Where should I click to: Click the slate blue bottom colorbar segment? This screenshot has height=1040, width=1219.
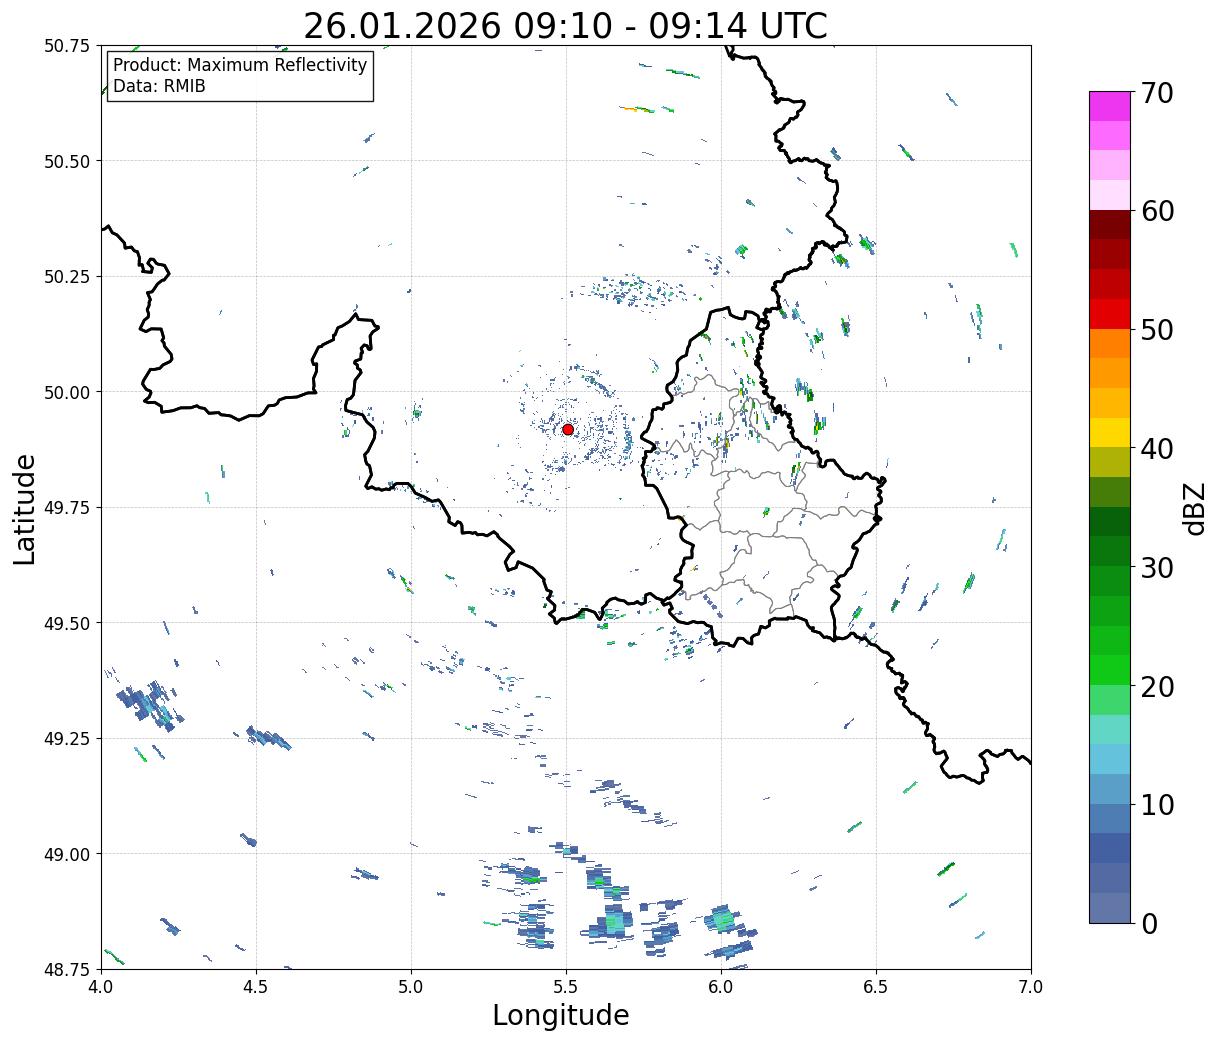pyautogui.click(x=1110, y=907)
